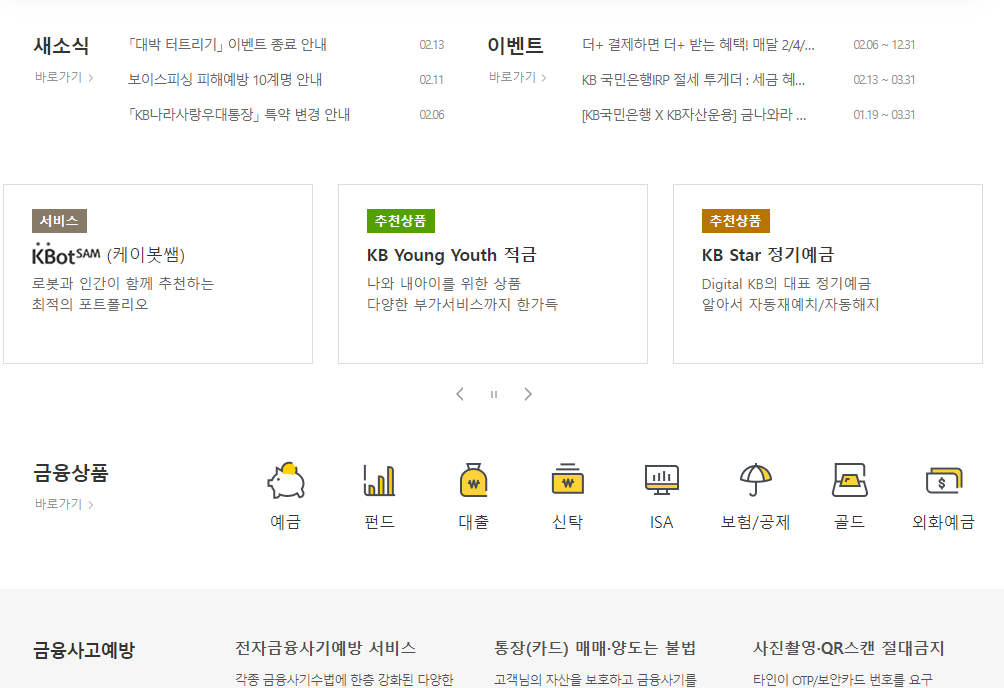The height and width of the screenshot is (688, 1004).
Task: Go to 금융상품 via 바로가기 link
Action: [x=64, y=504]
